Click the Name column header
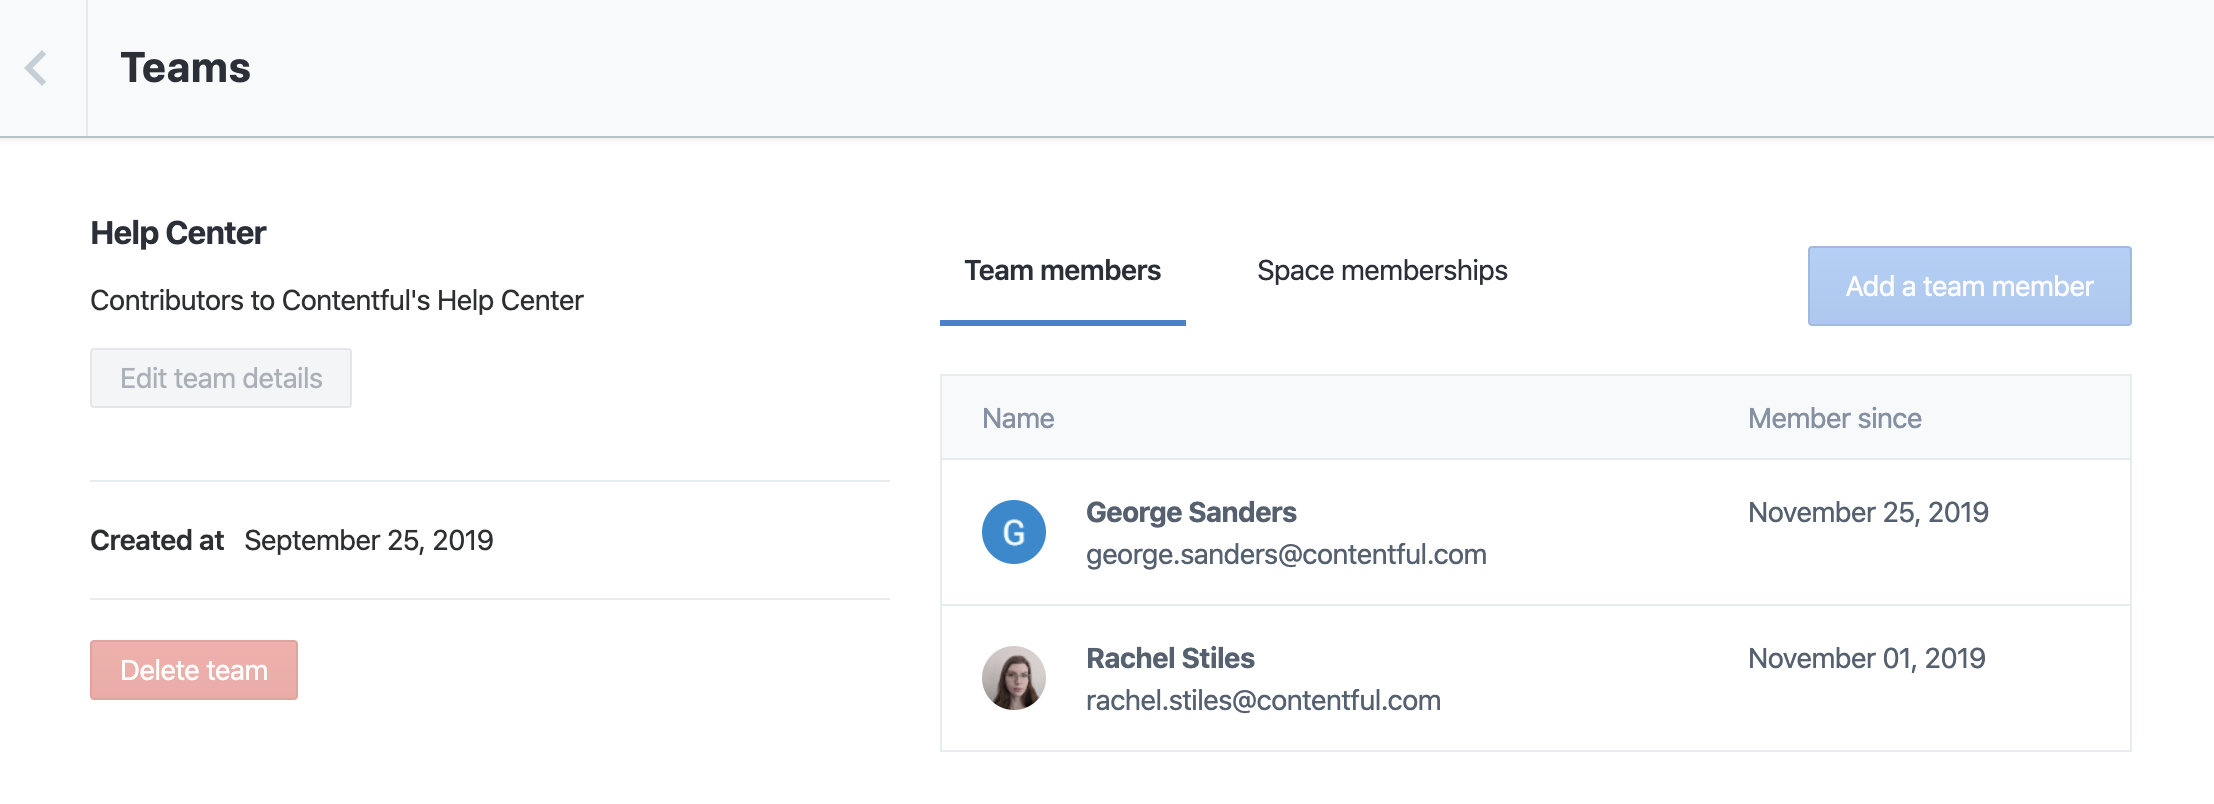 coord(1018,418)
